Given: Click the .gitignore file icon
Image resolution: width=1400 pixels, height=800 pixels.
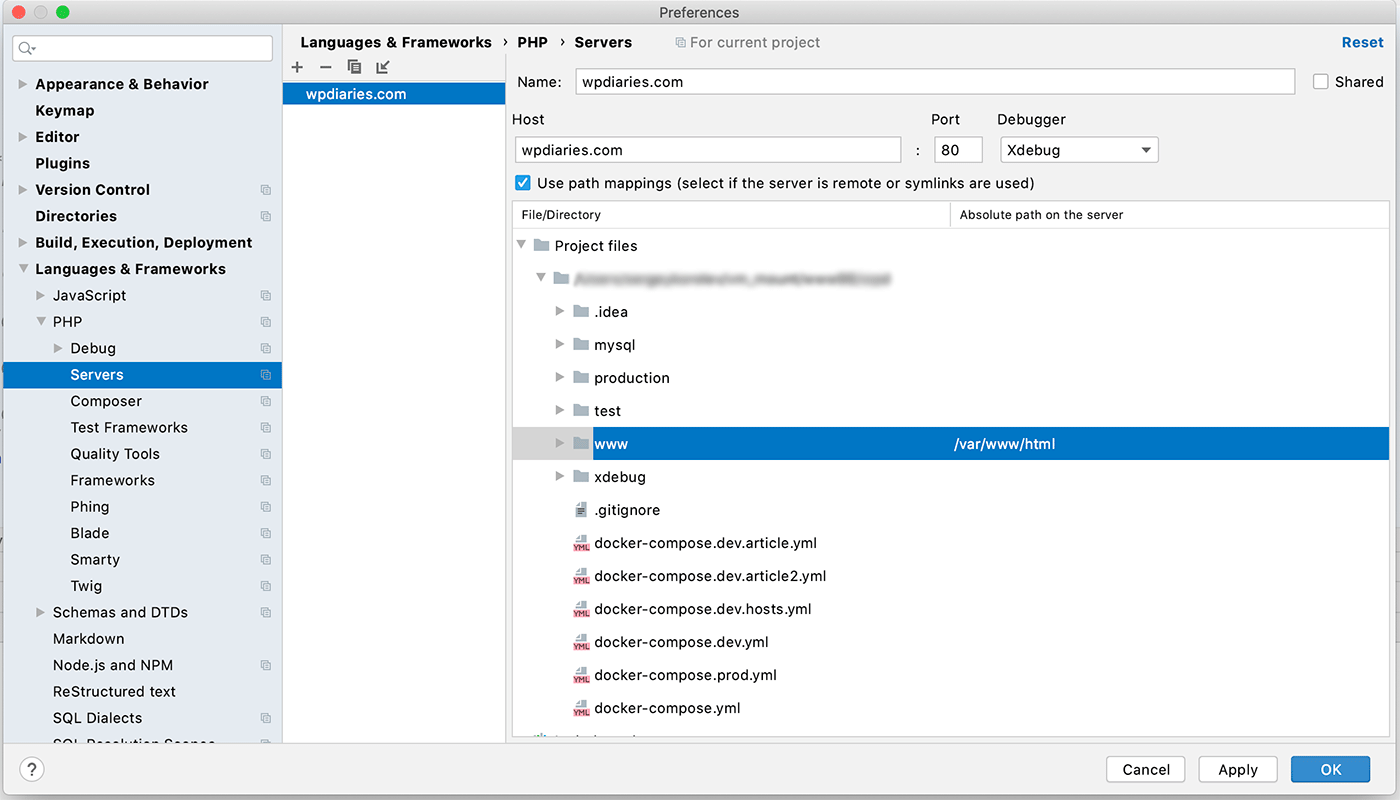Looking at the screenshot, I should click(581, 510).
